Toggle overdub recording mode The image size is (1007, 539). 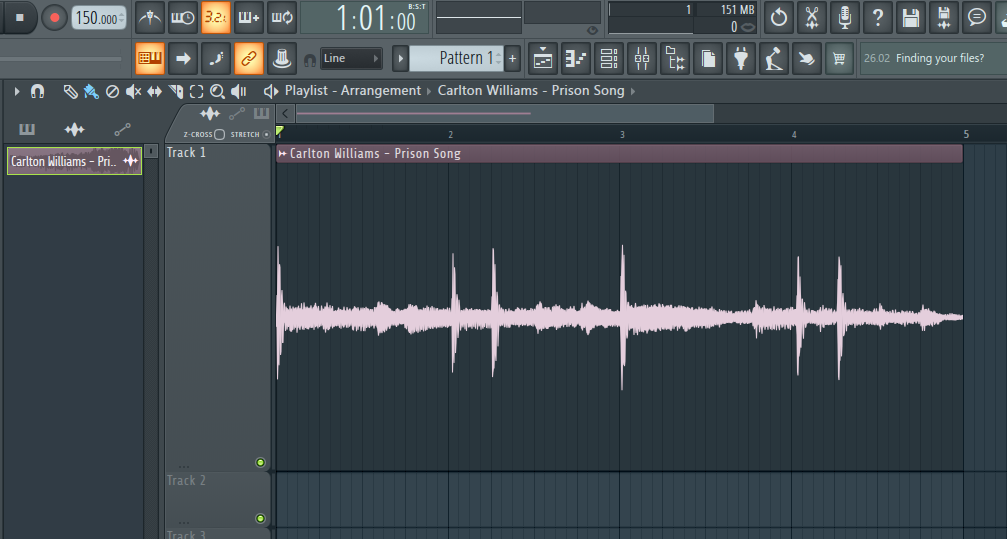tap(249, 18)
